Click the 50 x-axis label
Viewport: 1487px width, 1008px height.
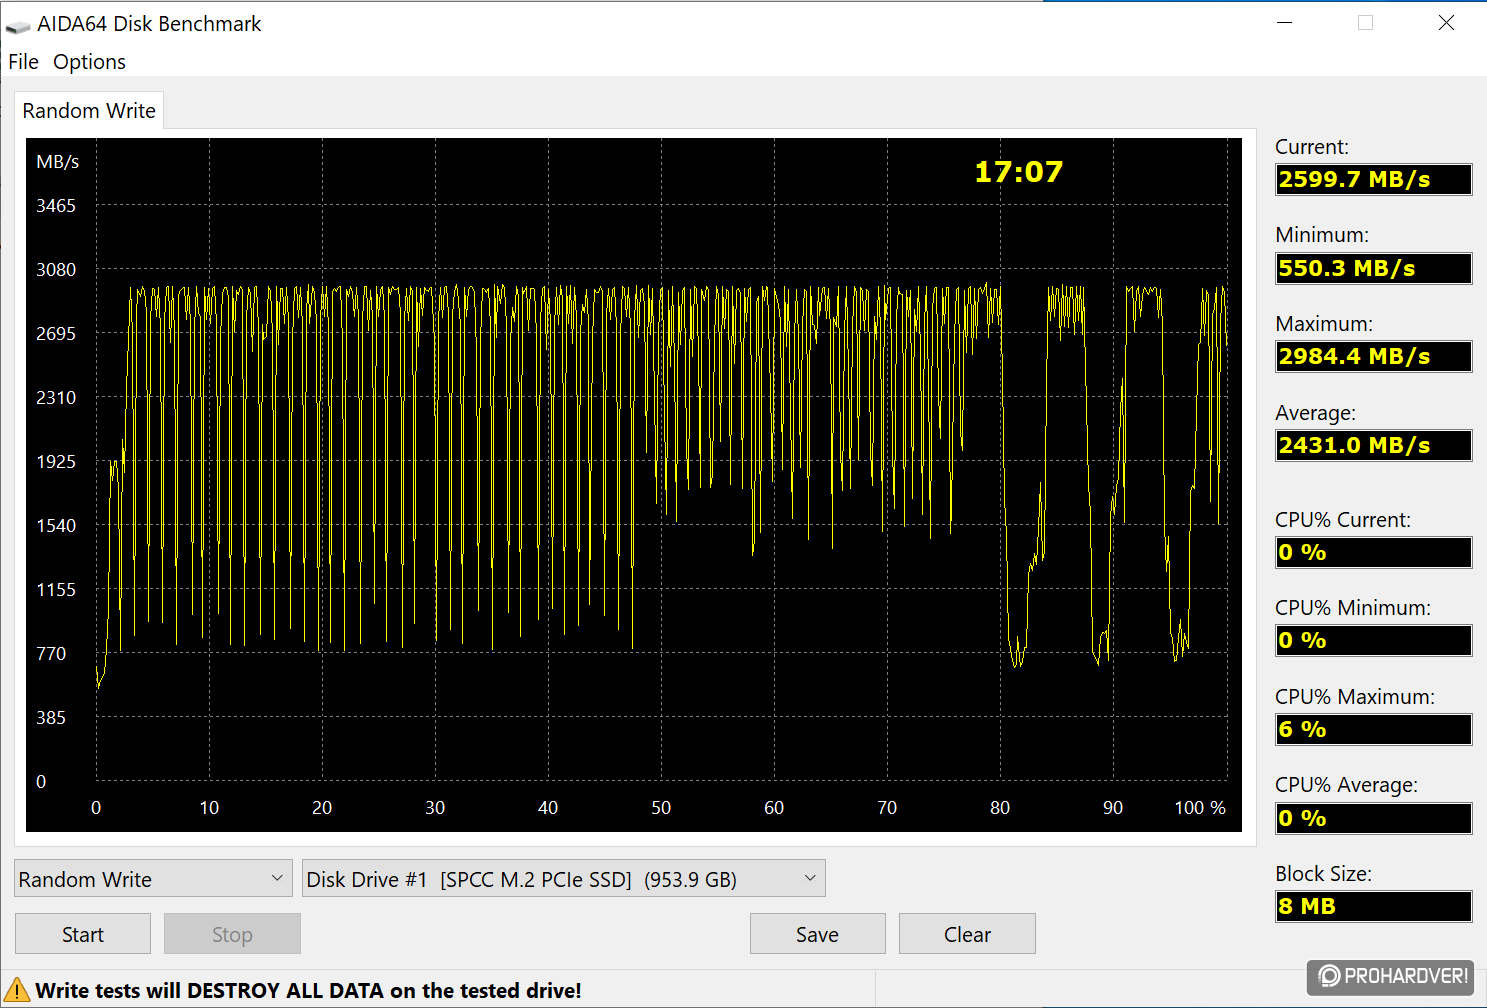tap(661, 808)
